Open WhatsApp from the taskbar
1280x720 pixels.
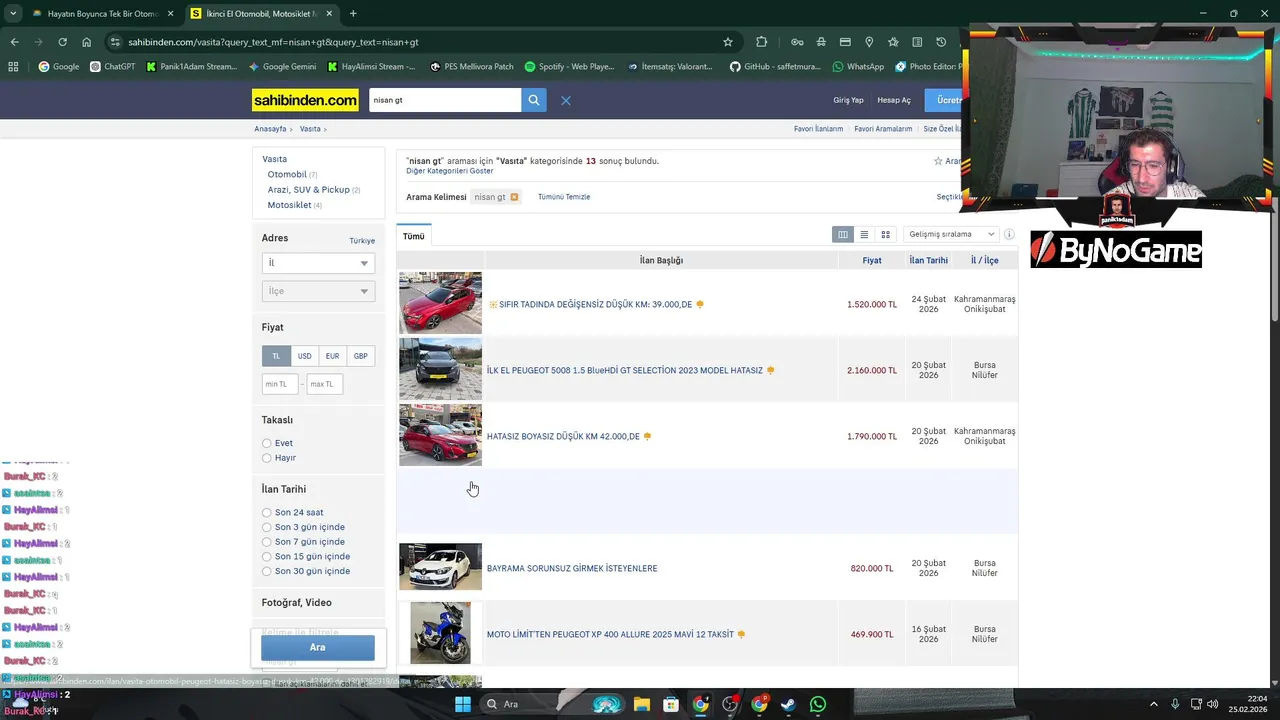(x=818, y=704)
